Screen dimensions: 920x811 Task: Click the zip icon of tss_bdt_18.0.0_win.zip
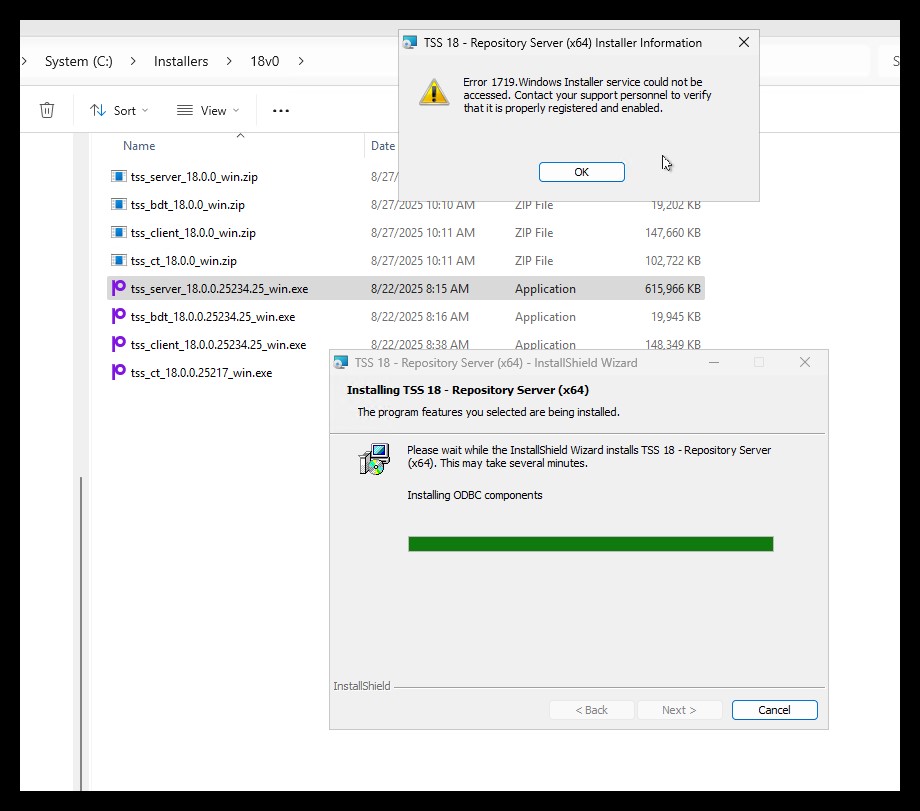119,204
